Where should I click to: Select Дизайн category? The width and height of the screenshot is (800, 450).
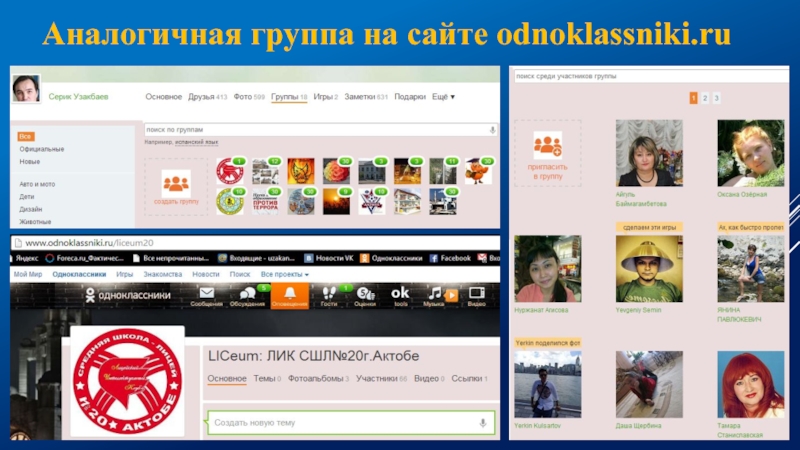click(31, 209)
